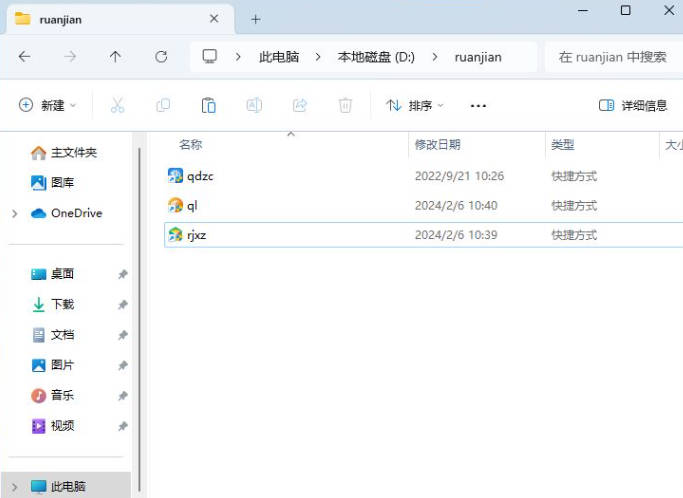Expand the OneDrive tree node
The height and width of the screenshot is (498, 683).
click(14, 213)
